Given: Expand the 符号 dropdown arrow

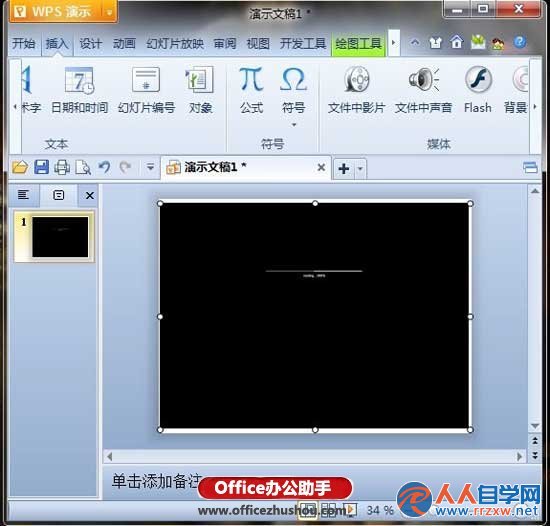Looking at the screenshot, I should click(x=294, y=124).
